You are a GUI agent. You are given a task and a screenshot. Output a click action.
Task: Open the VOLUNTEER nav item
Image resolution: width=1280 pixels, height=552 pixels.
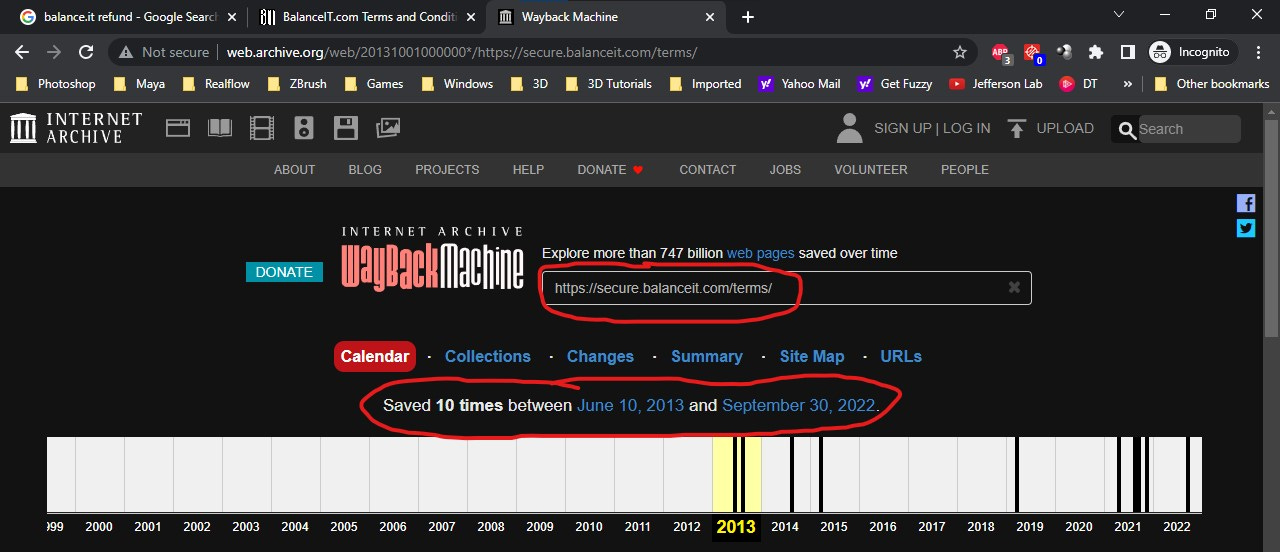[870, 169]
